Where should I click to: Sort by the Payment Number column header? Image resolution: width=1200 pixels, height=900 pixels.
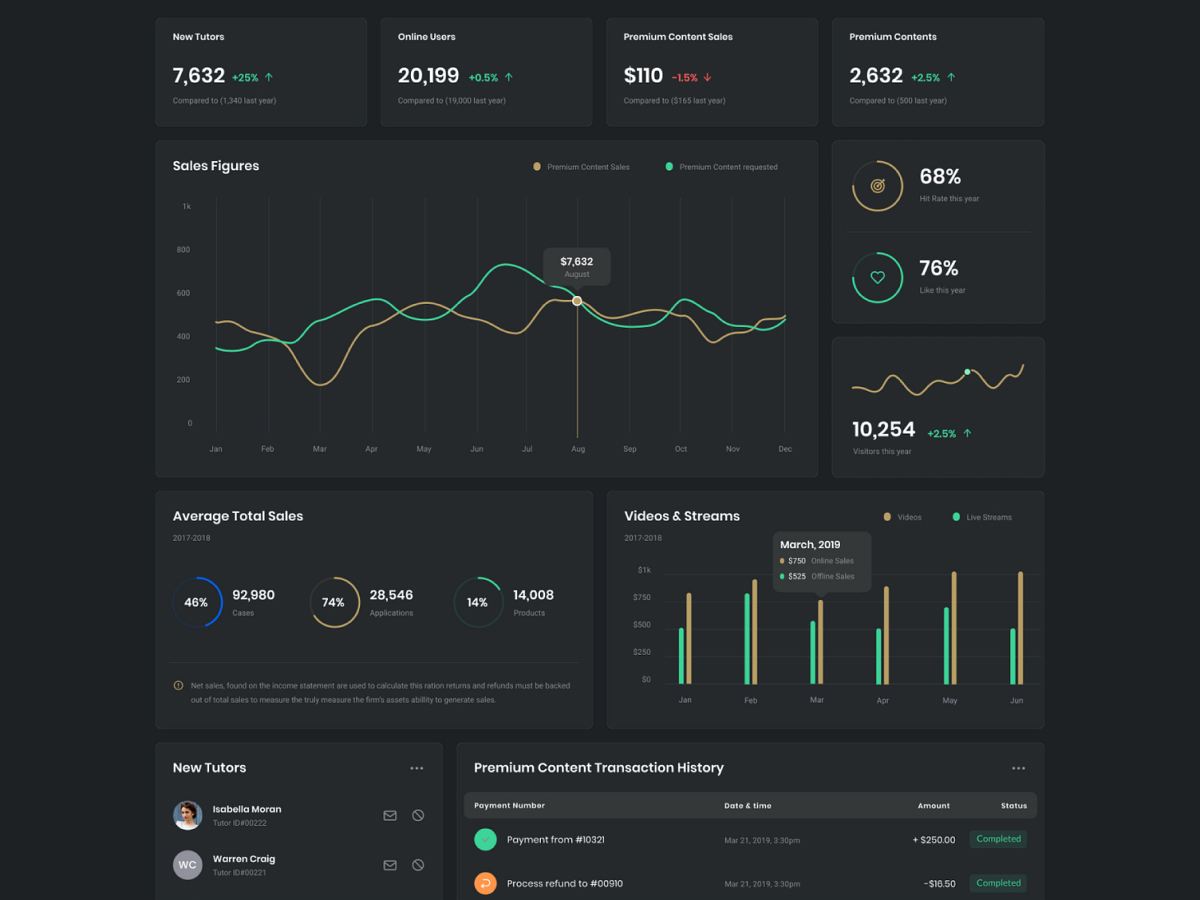pyautogui.click(x=509, y=805)
